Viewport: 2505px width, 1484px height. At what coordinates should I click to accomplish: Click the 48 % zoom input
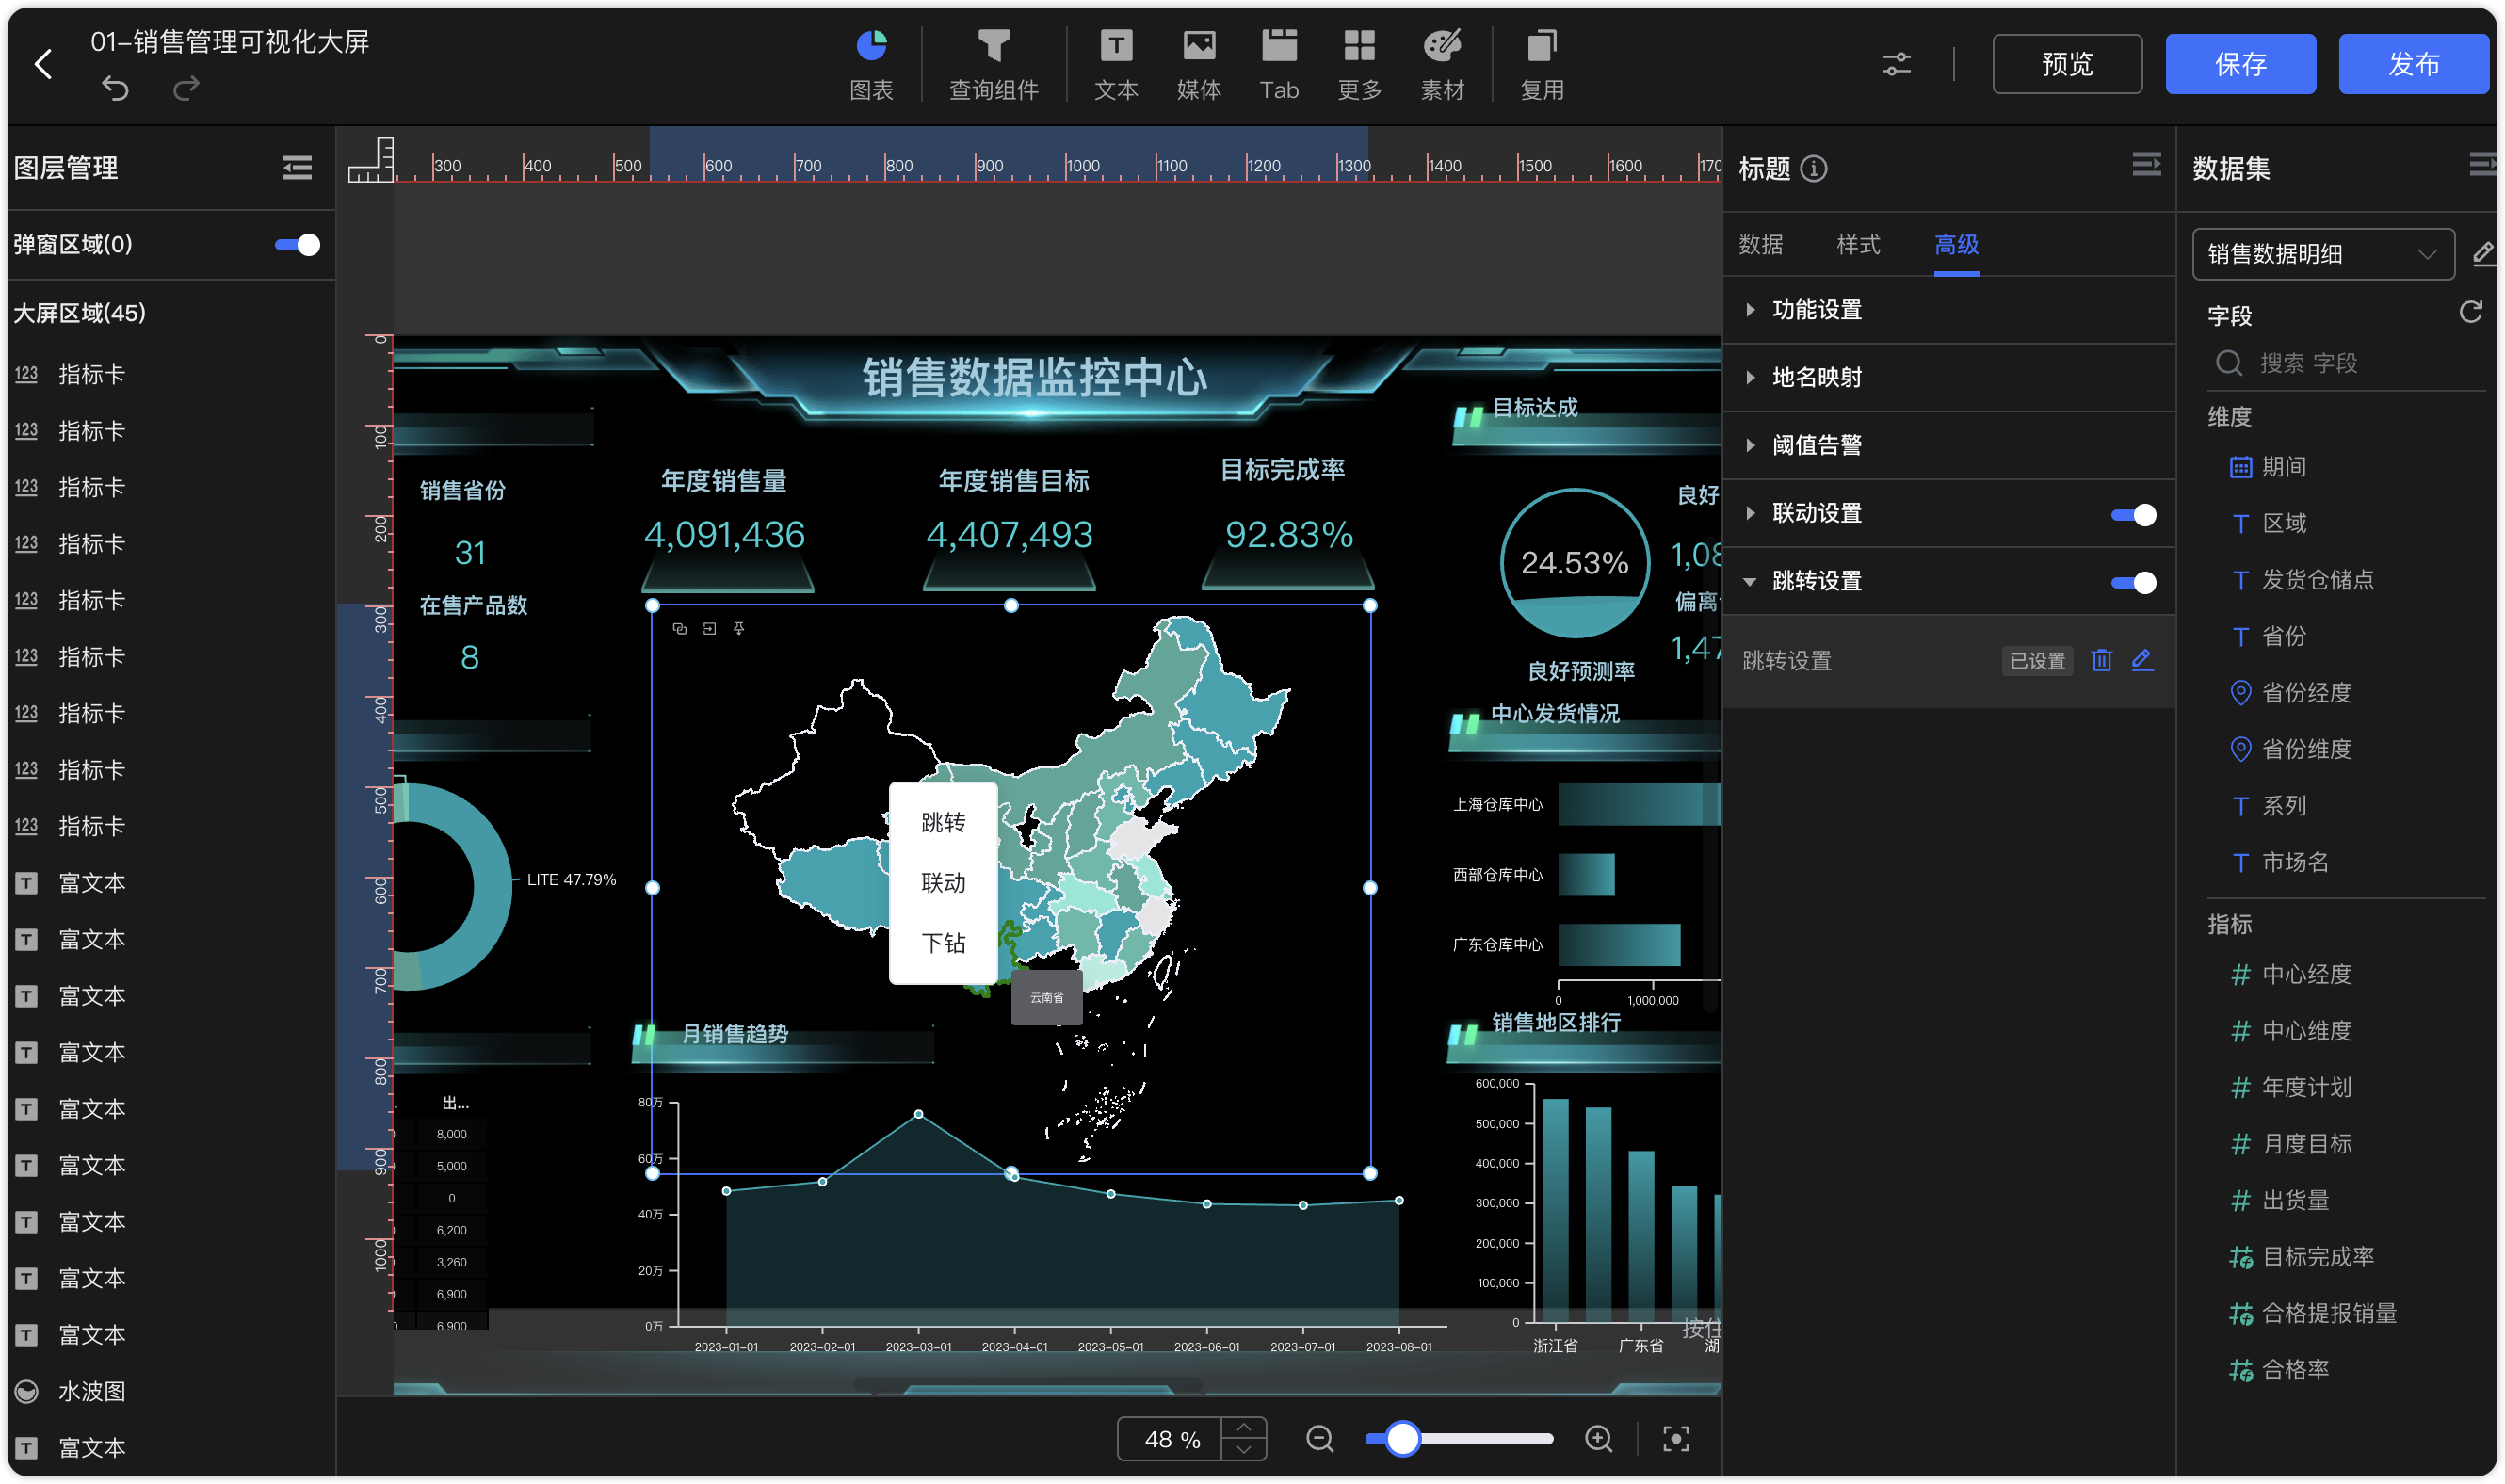[x=1171, y=1439]
